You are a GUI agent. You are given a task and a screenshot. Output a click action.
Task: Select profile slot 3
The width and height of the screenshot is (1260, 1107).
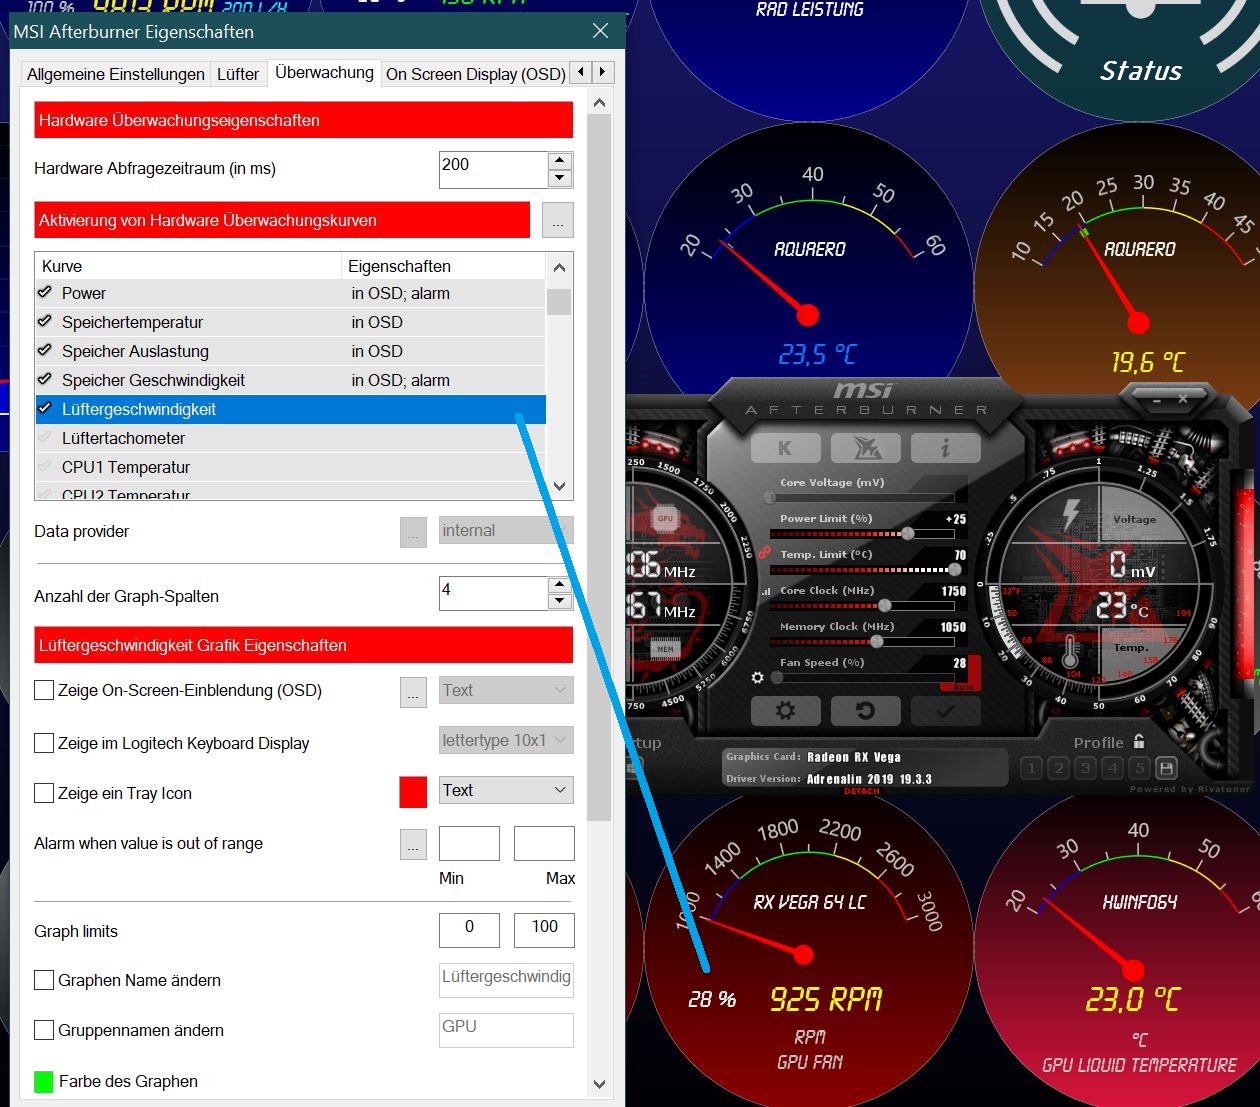click(x=1085, y=768)
